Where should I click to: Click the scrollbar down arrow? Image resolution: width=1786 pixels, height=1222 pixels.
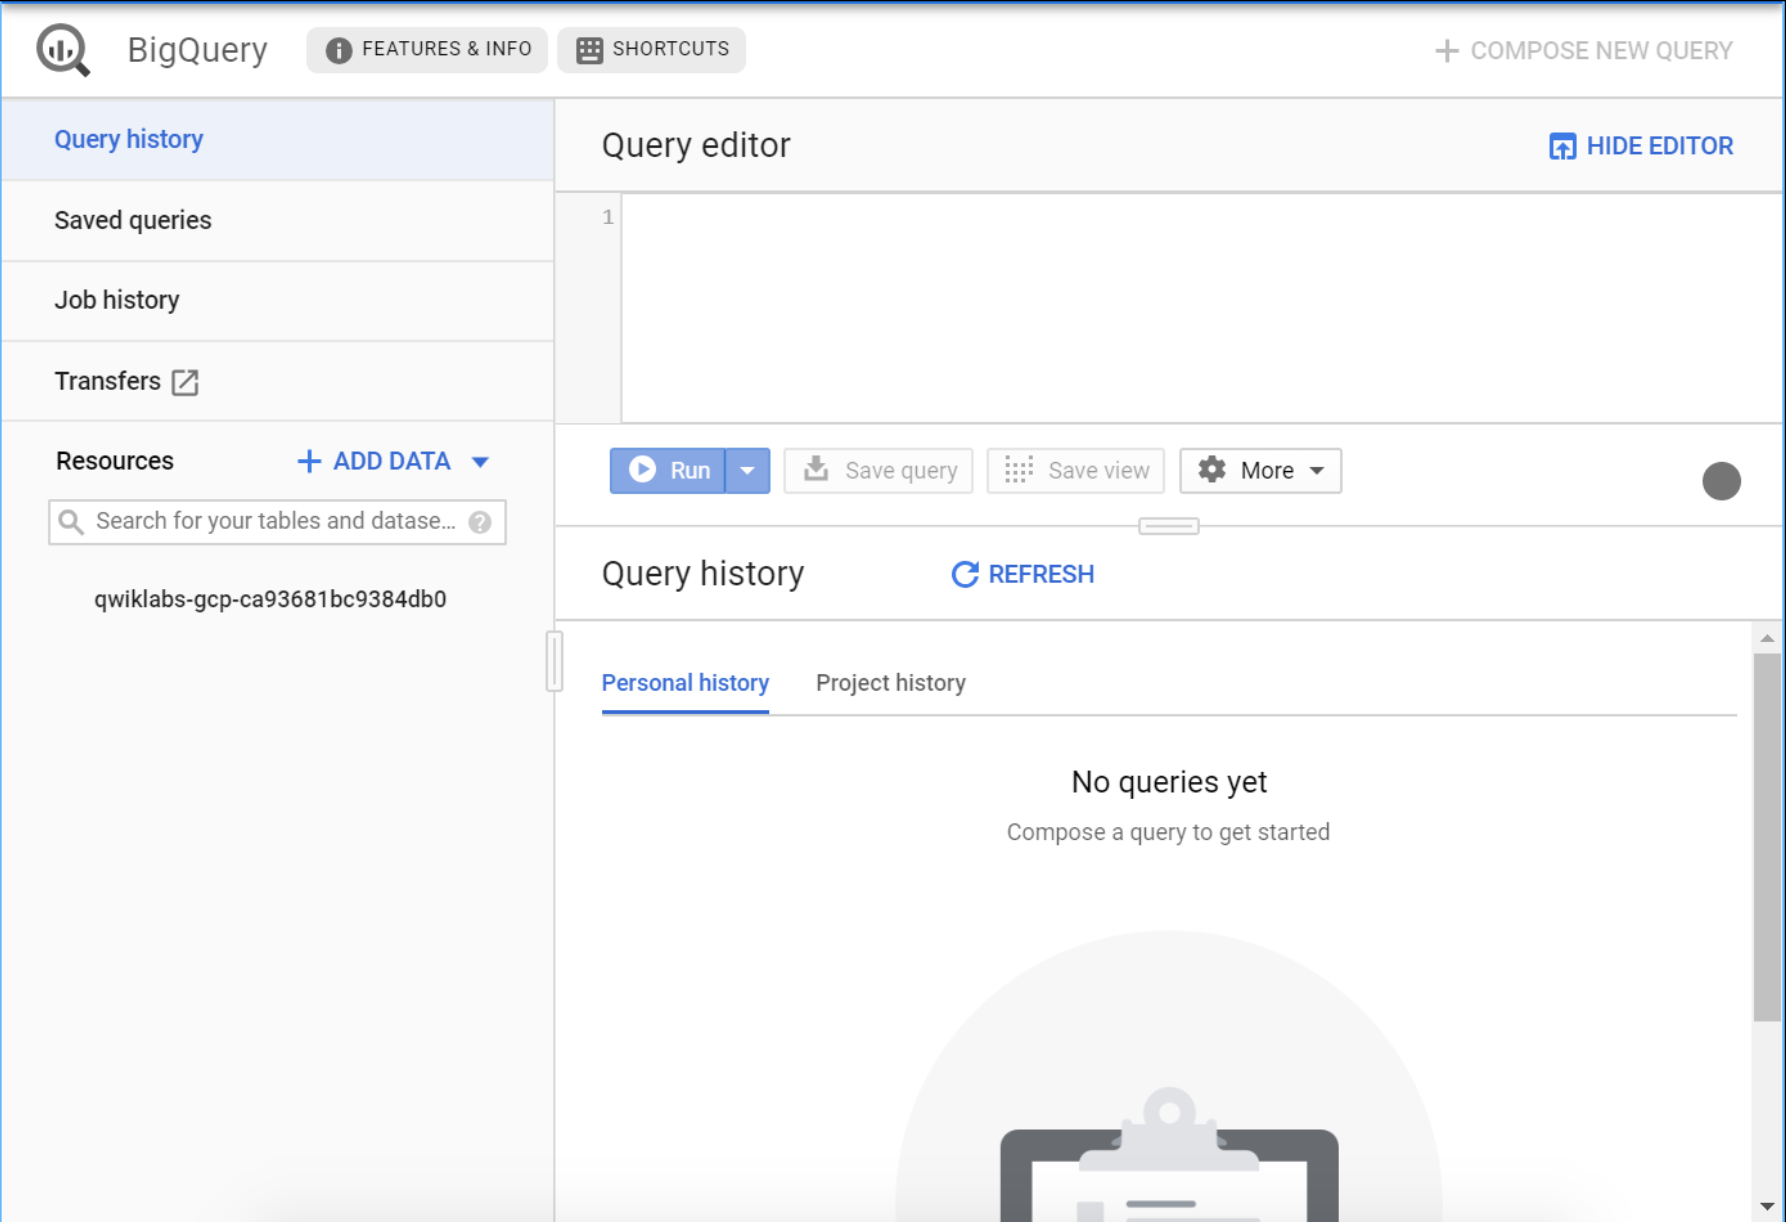(1767, 1207)
